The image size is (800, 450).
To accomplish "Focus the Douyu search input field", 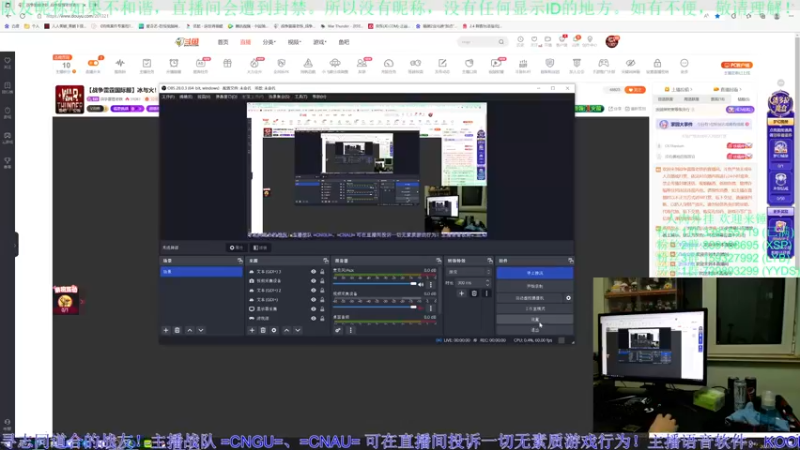I will pyautogui.click(x=477, y=42).
